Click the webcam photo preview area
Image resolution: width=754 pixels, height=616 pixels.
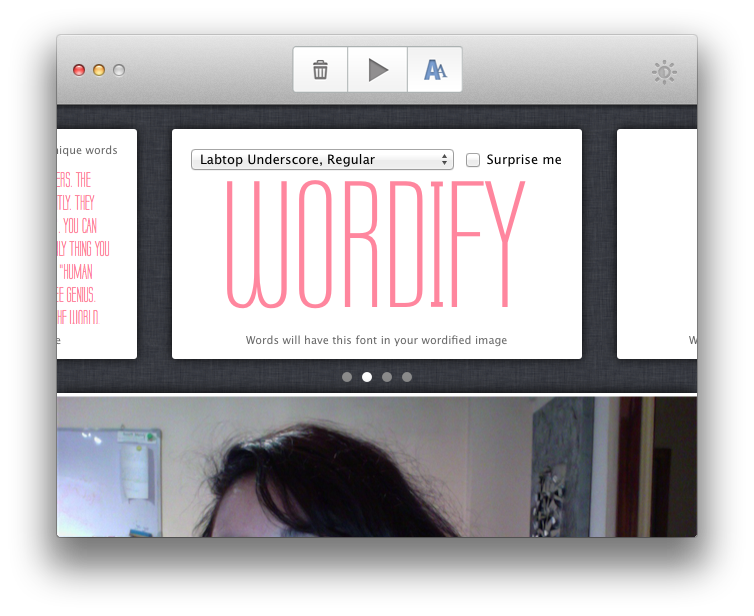click(376, 468)
